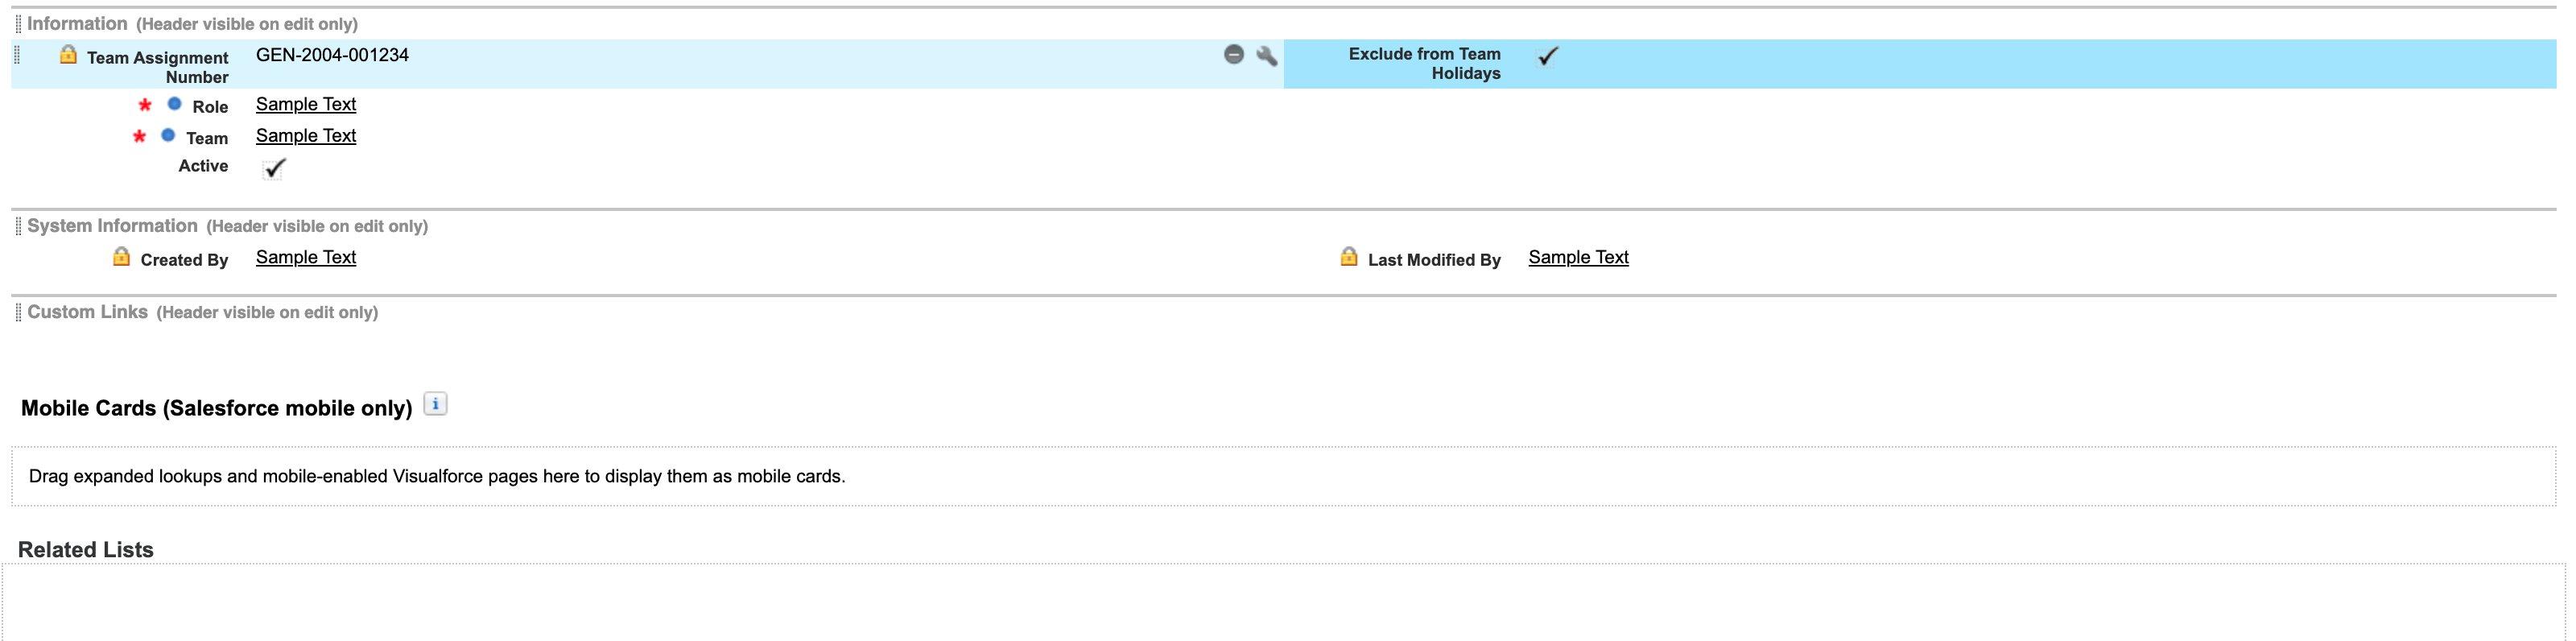
Task: Select the Last Modified By label
Action: coord(1434,260)
